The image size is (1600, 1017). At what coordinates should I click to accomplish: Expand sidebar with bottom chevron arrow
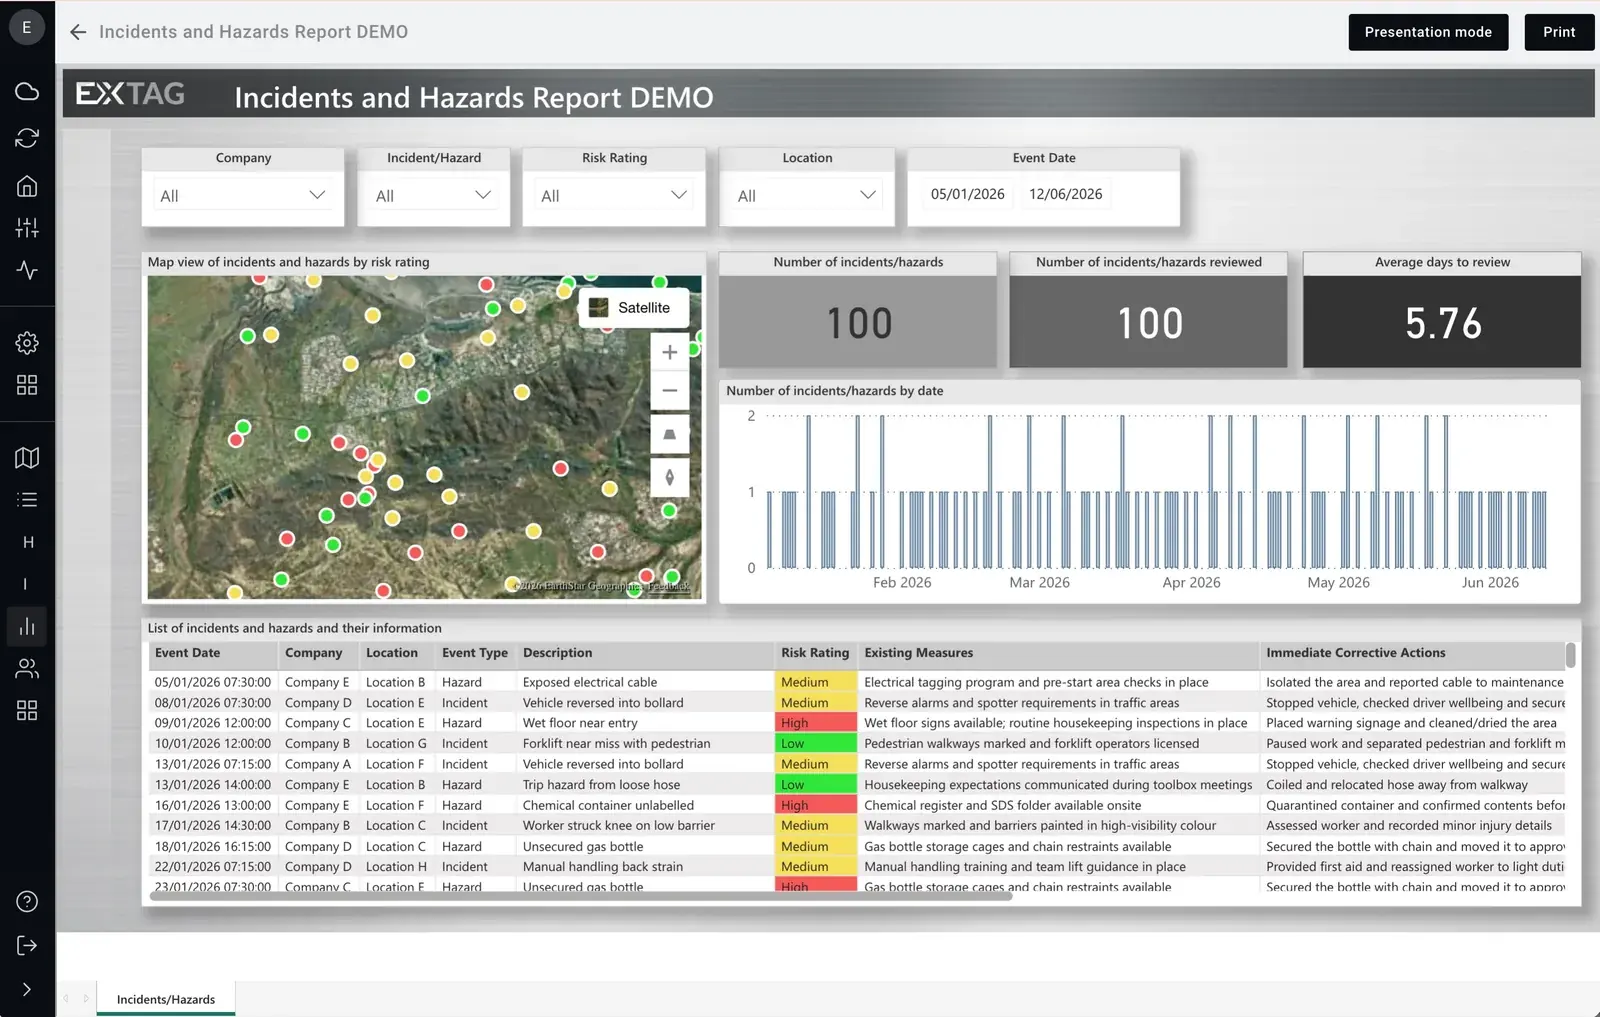point(27,990)
